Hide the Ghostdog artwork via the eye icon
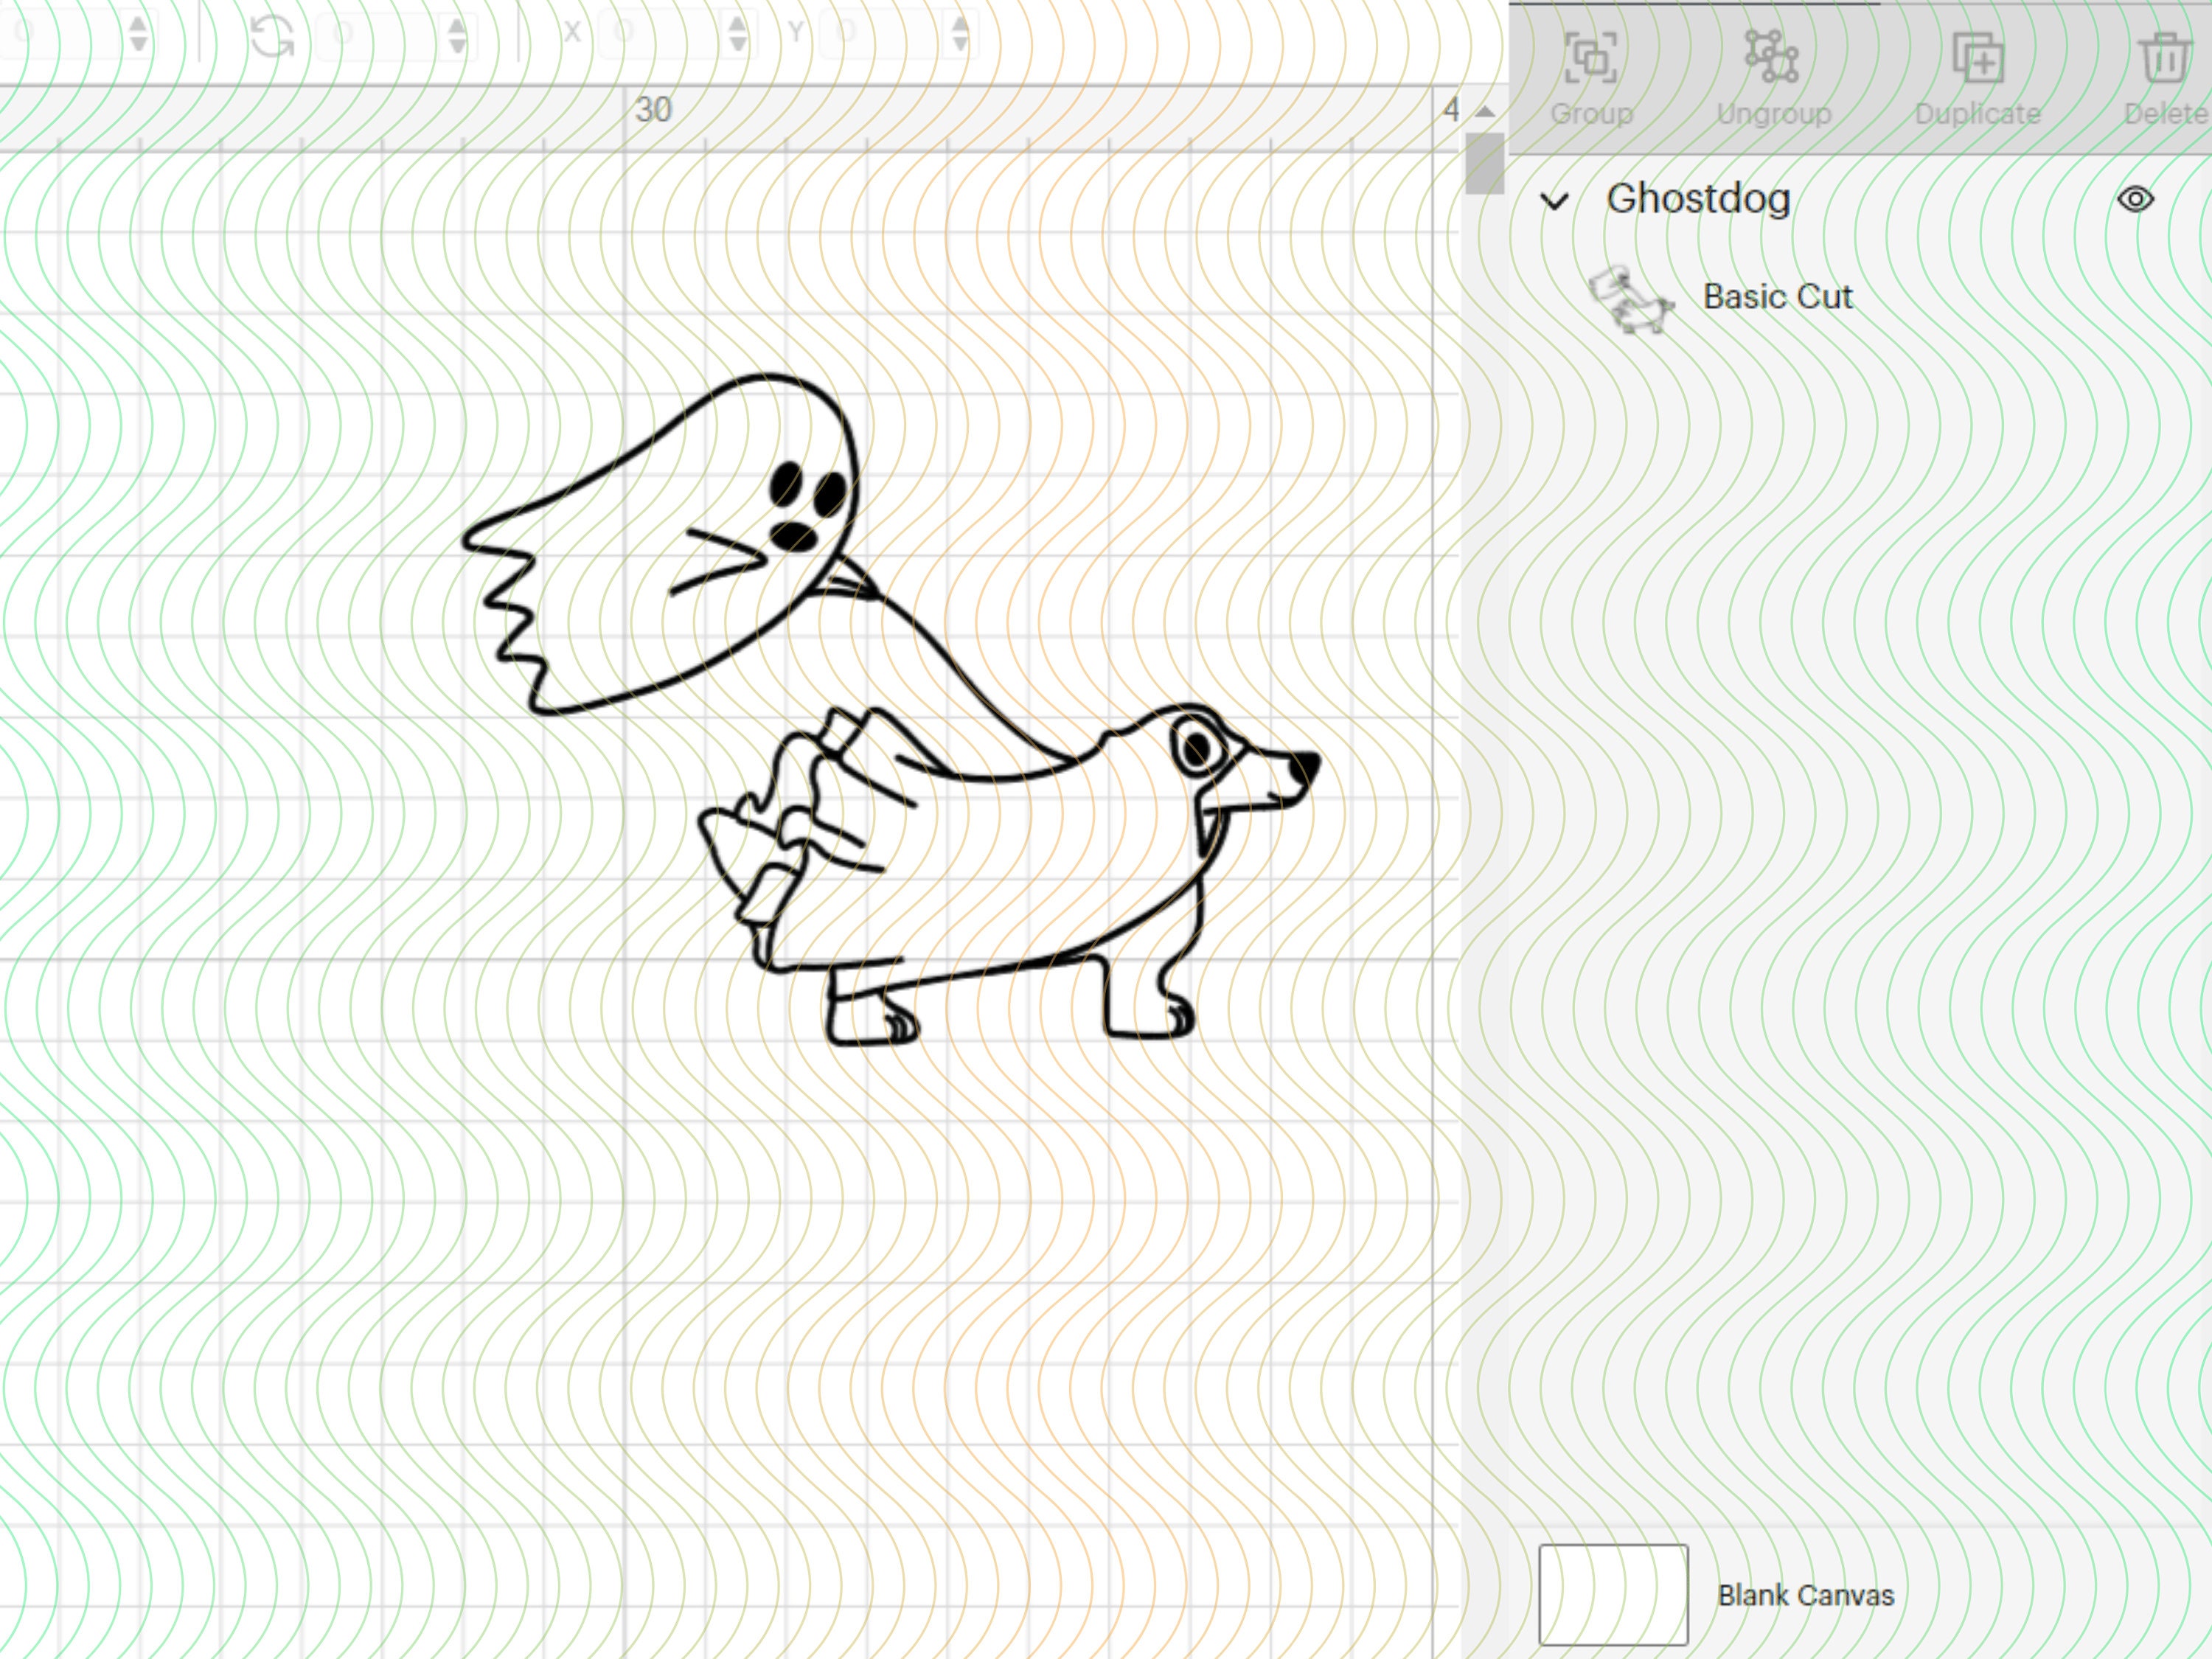The image size is (2212, 1659). point(2137,200)
